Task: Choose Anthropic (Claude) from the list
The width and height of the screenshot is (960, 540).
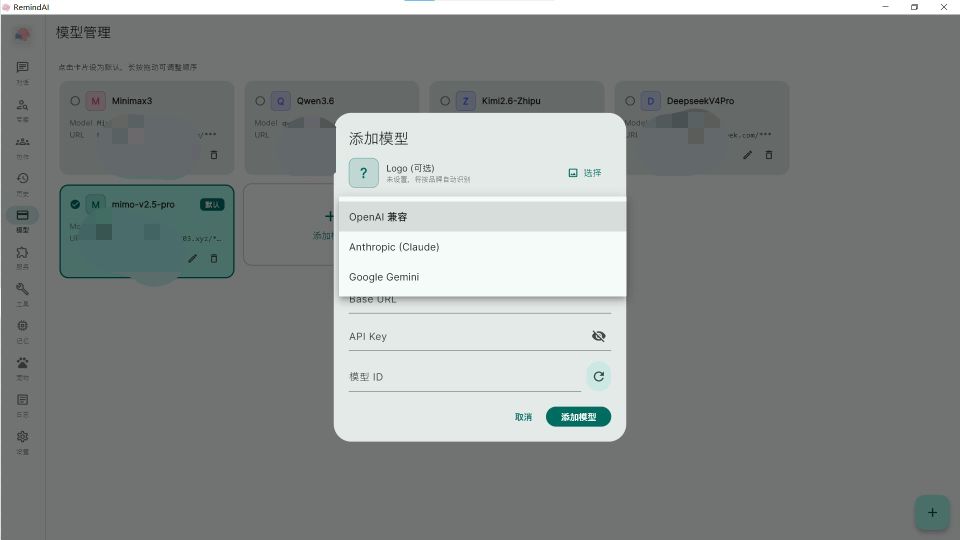Action: (482, 247)
